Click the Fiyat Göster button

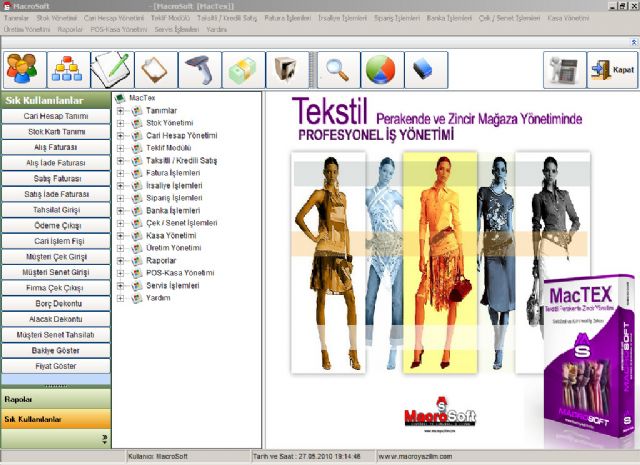point(56,366)
